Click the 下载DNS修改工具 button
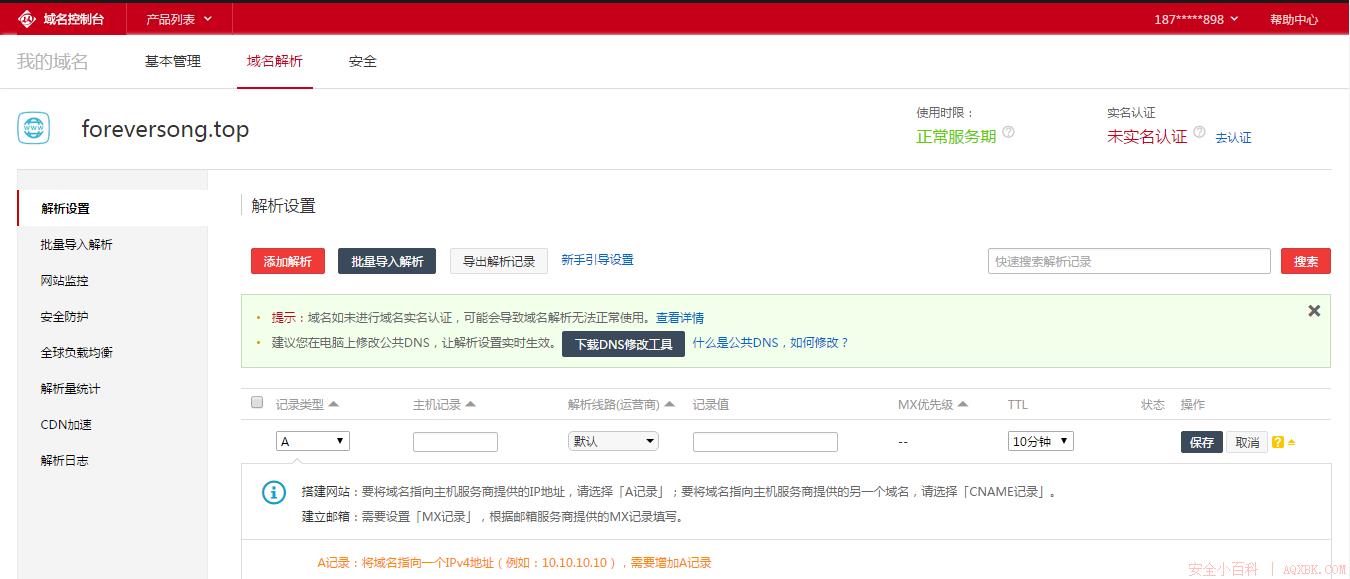 (x=623, y=344)
